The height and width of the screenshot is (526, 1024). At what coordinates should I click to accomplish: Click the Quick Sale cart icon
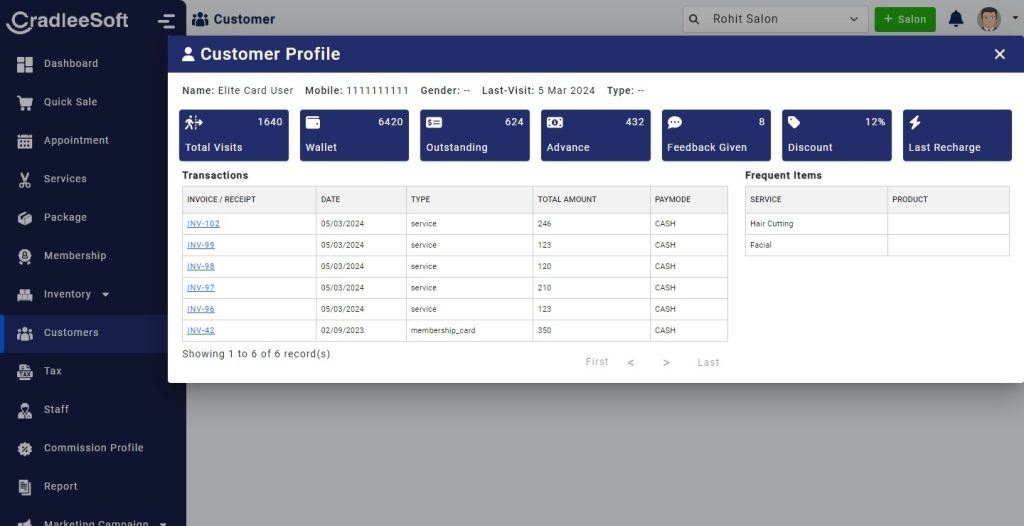[25, 102]
